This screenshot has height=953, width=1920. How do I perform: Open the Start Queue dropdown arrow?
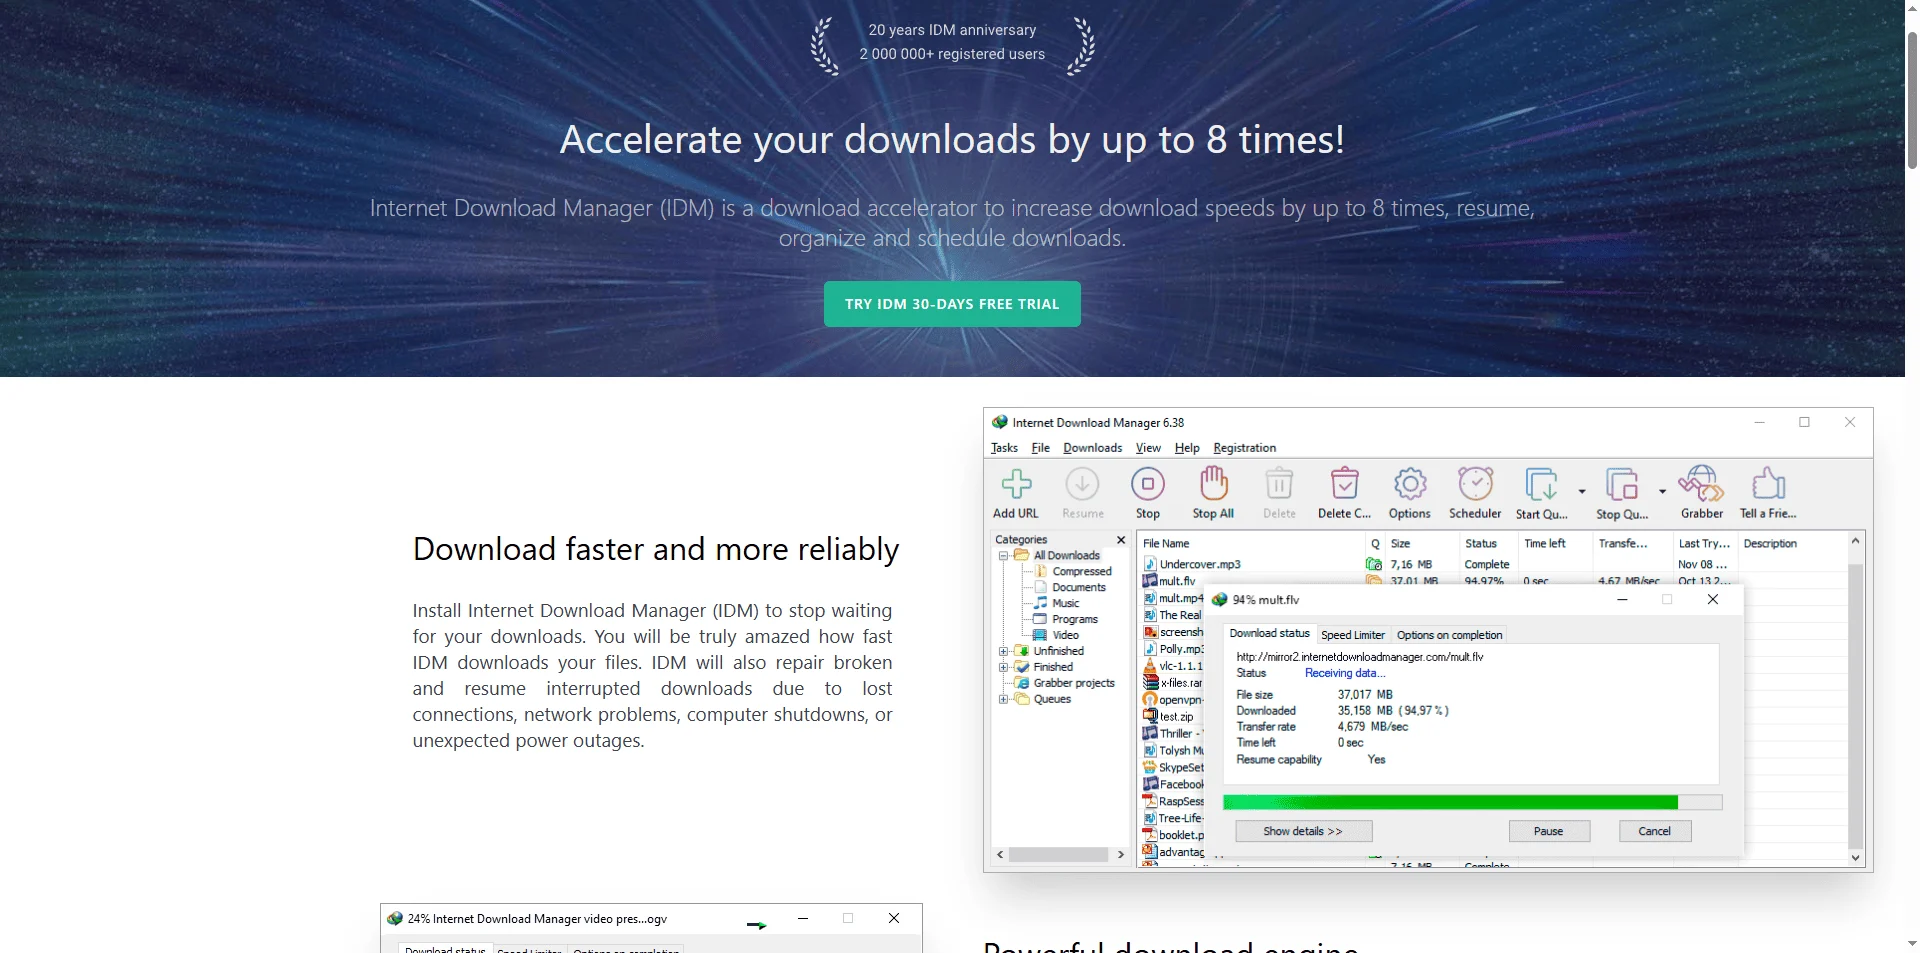click(x=1582, y=491)
